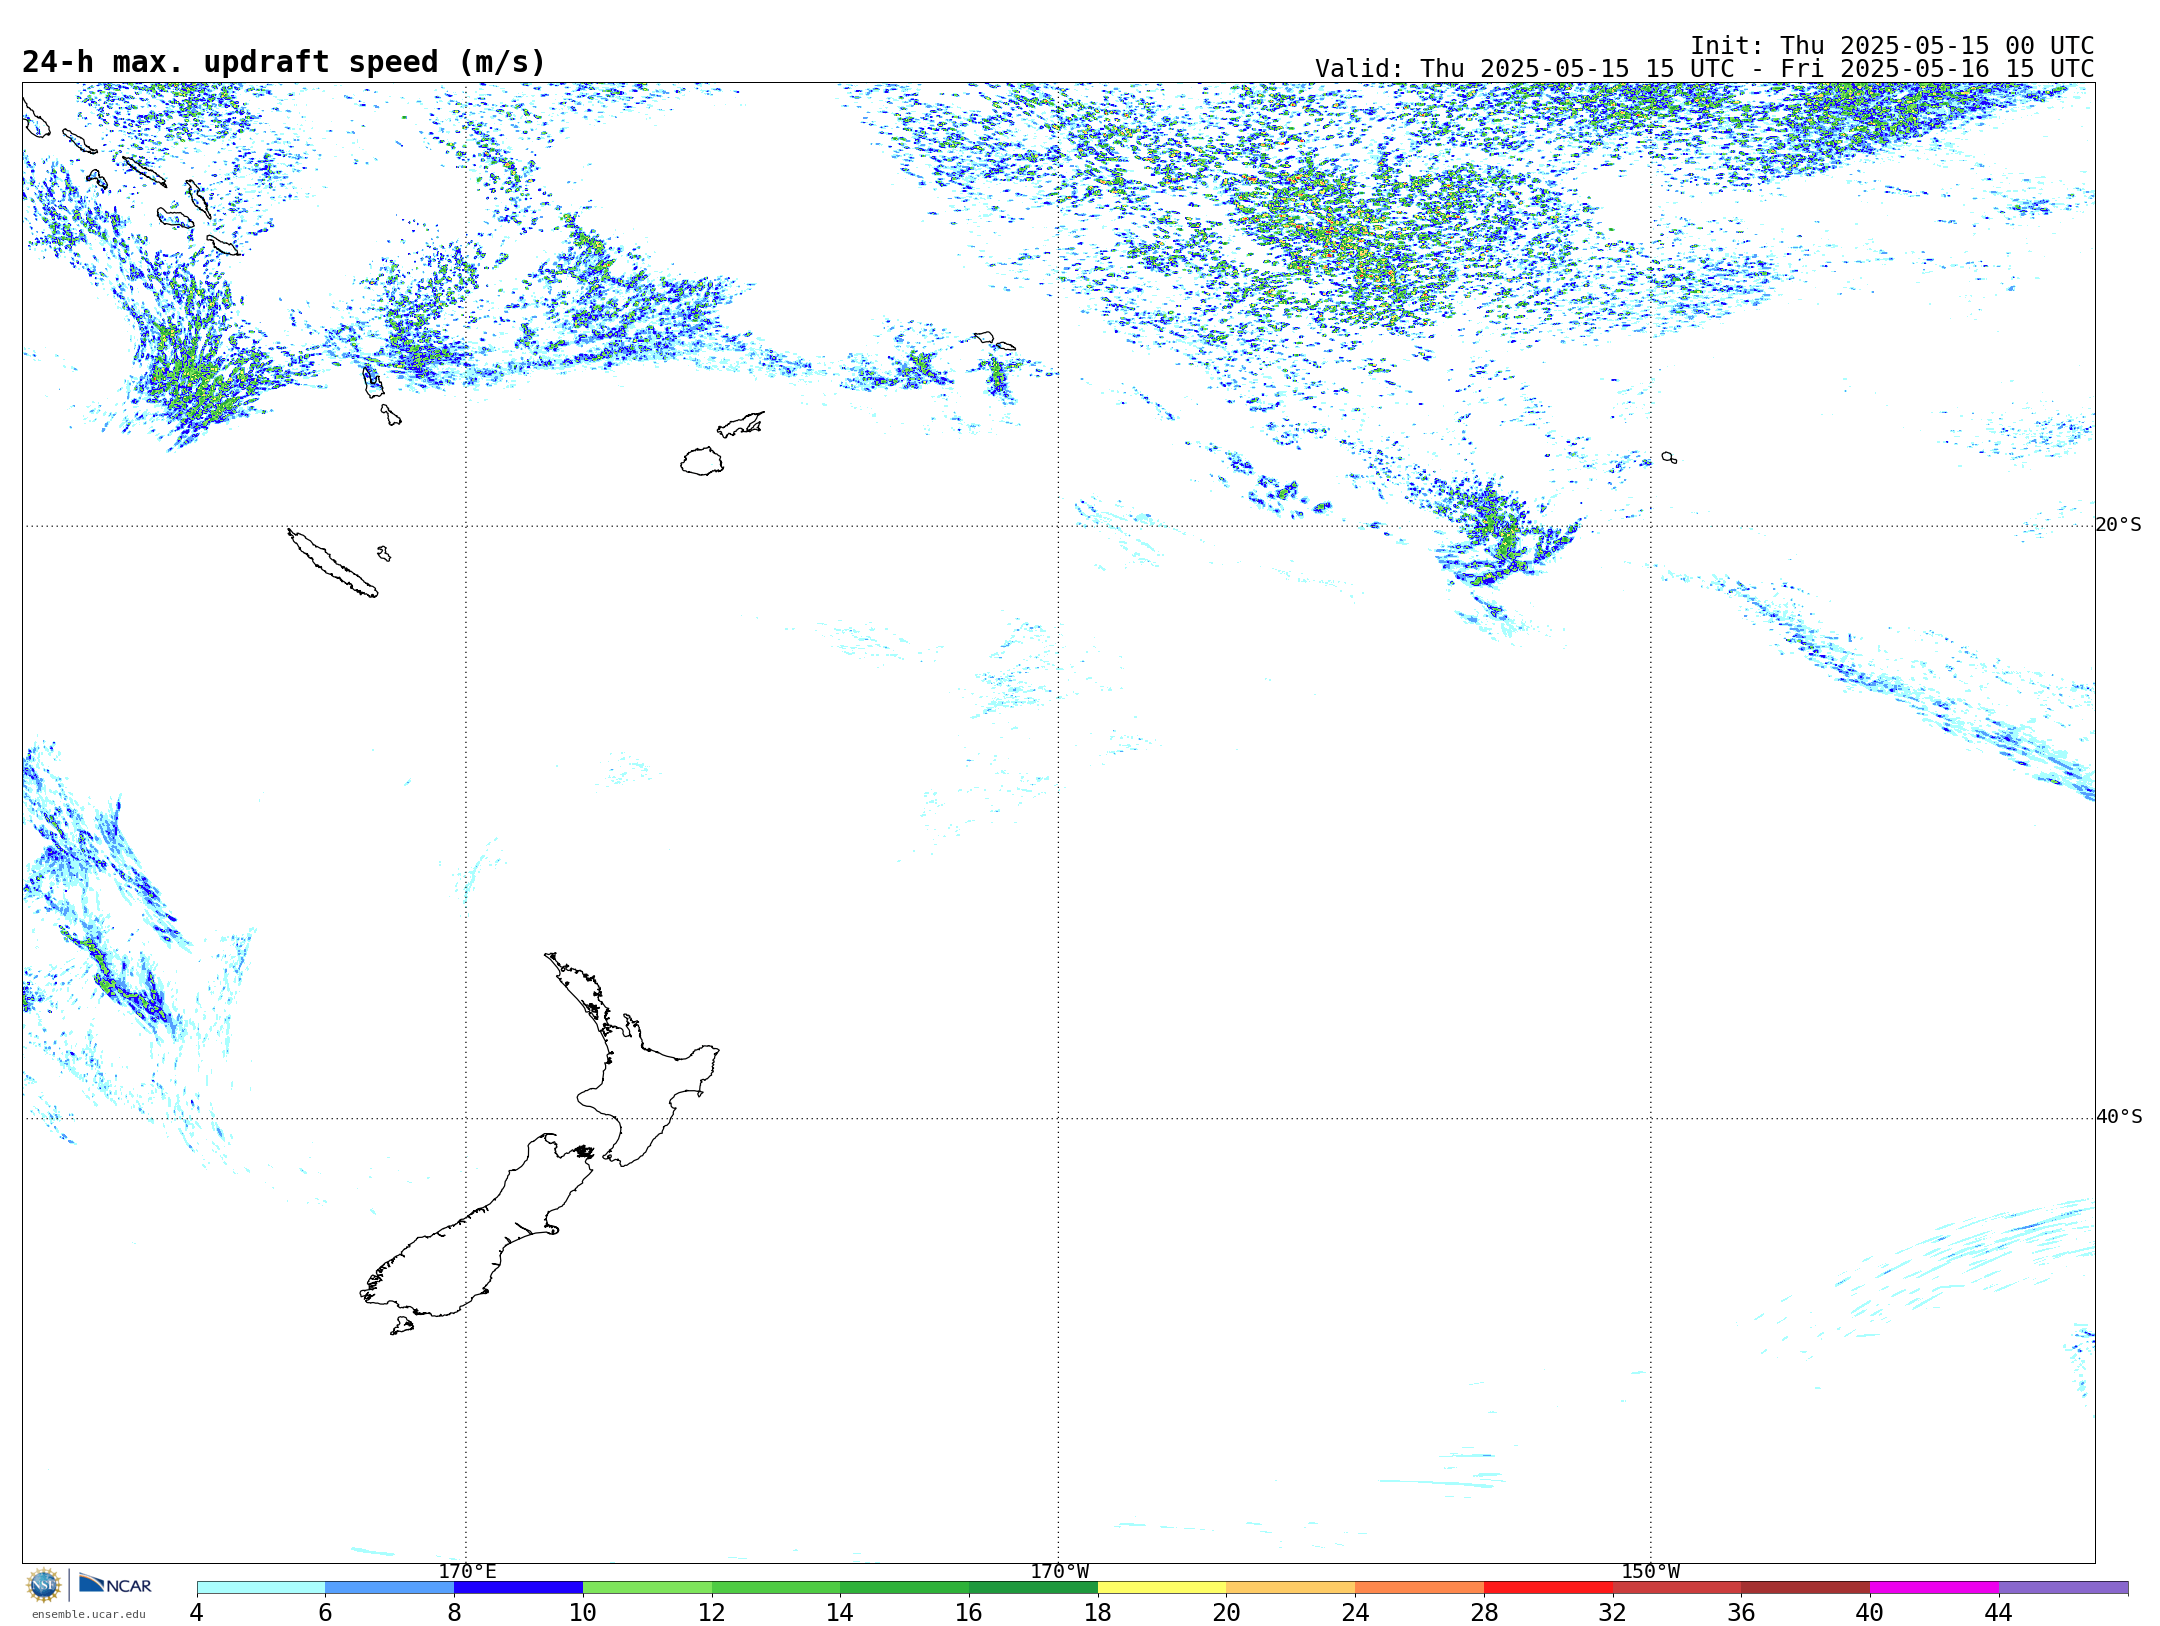Click the Viti Levu (Fiji) island outline
Image resolution: width=2160 pixels, height=1626 pixels.
coord(702,461)
